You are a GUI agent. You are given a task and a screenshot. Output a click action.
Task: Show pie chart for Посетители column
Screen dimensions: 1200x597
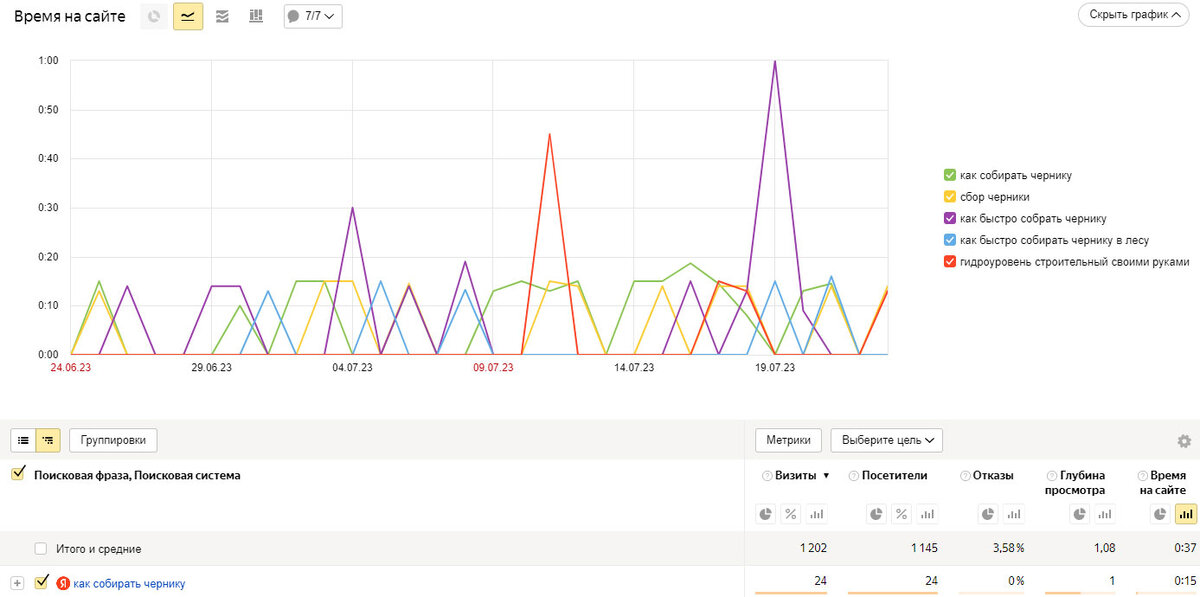877,514
